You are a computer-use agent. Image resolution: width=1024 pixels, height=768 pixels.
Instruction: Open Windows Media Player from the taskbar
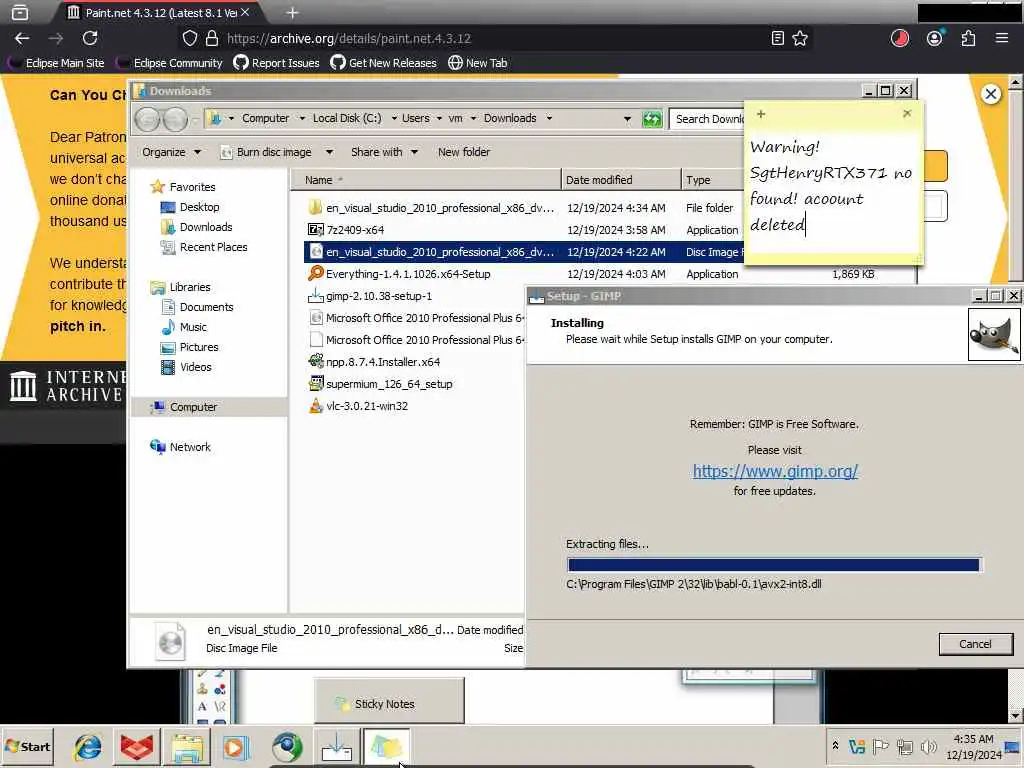(x=236, y=747)
